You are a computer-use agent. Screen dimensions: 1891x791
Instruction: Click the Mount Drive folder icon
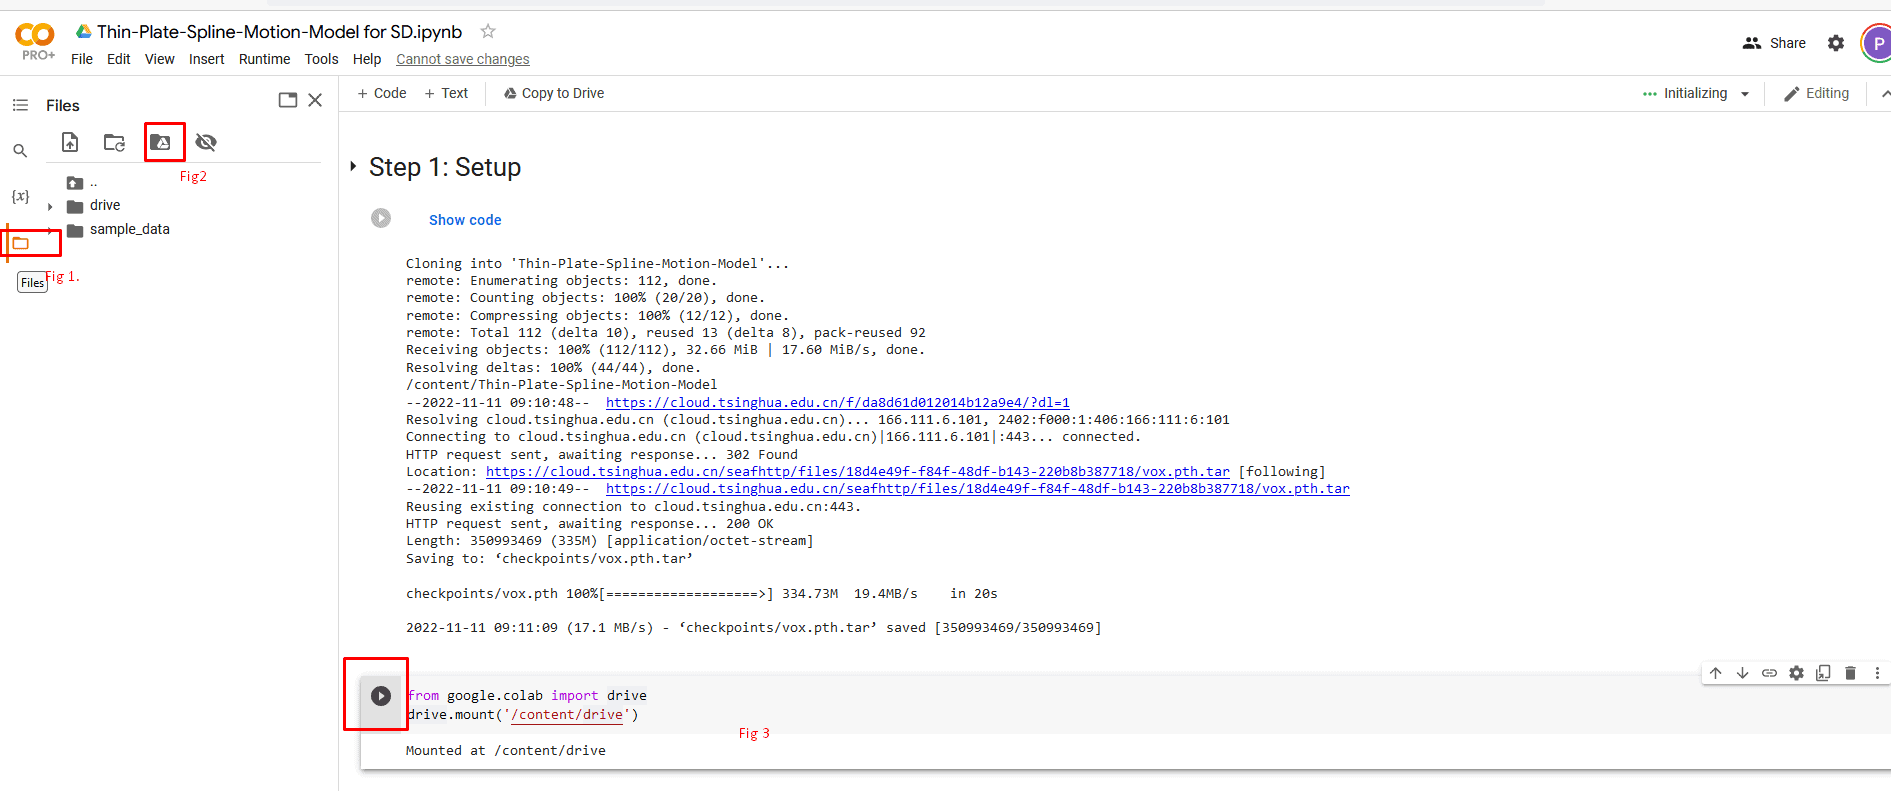tap(160, 142)
